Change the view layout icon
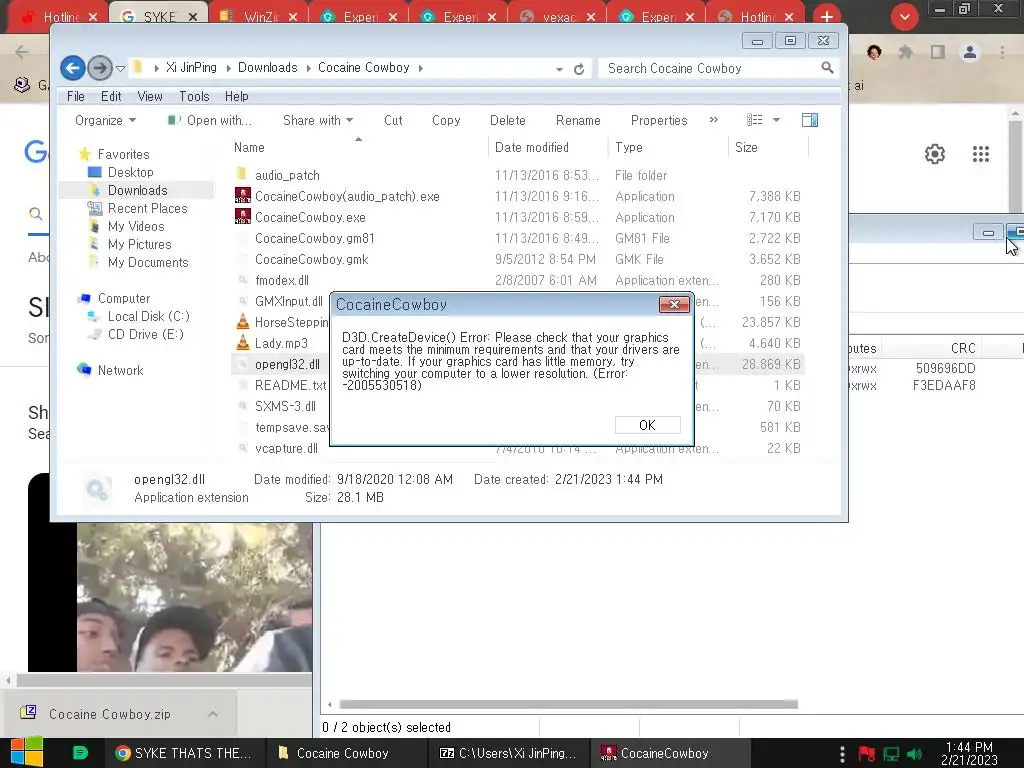The width and height of the screenshot is (1024, 768). (755, 120)
